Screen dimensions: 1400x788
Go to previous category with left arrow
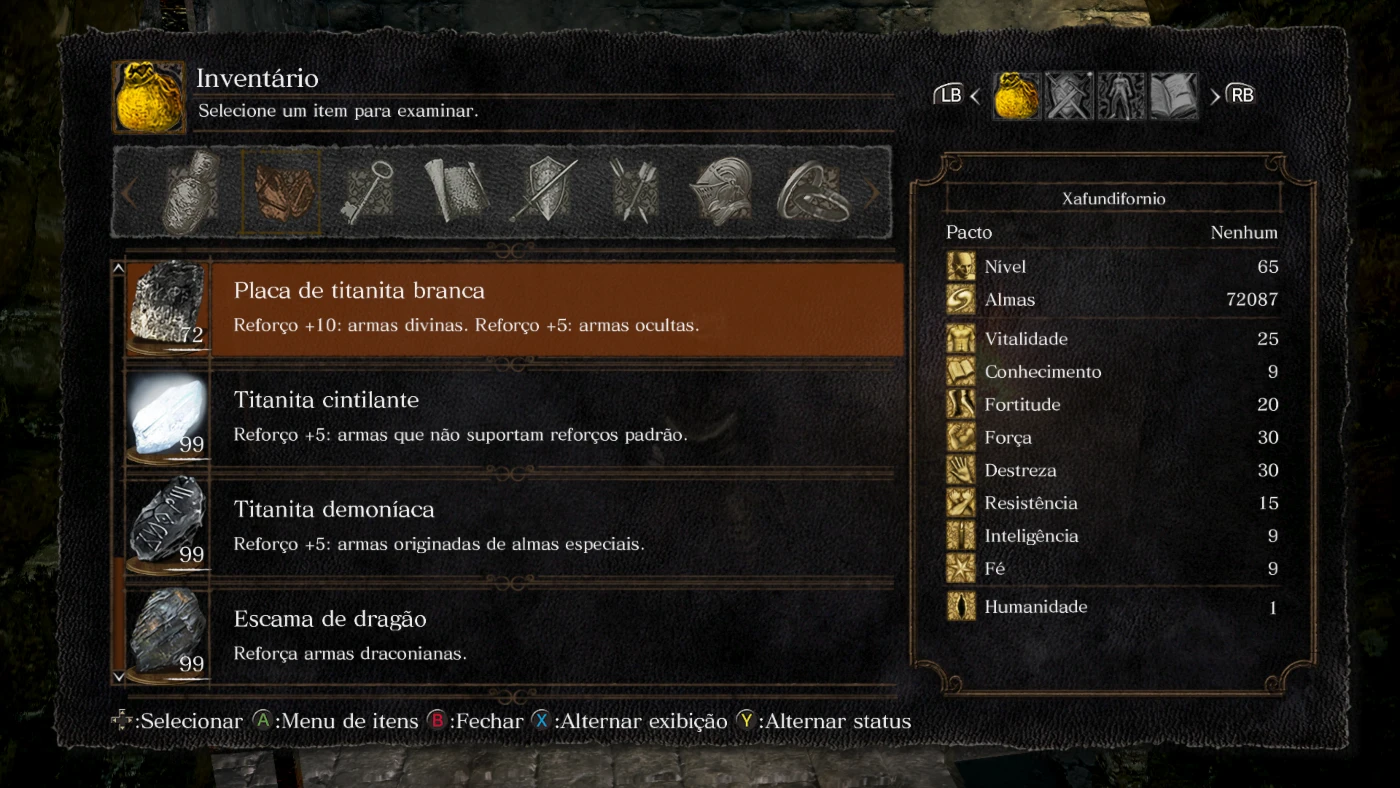click(x=130, y=193)
